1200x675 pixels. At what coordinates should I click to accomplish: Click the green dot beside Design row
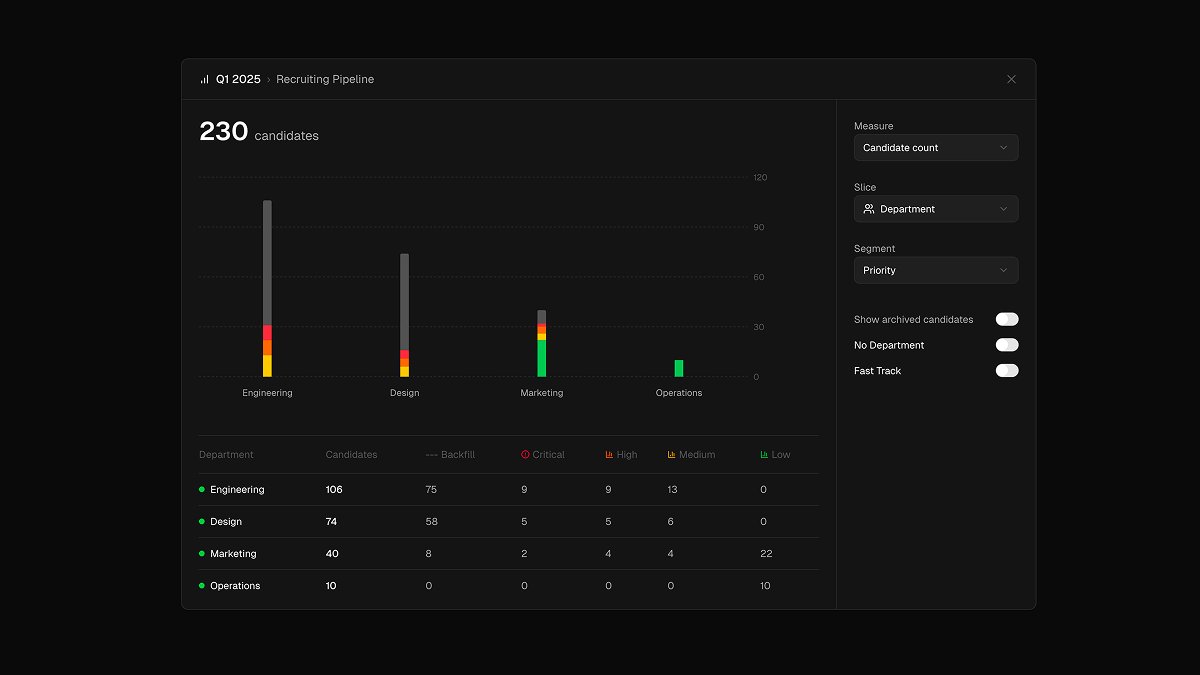[202, 521]
